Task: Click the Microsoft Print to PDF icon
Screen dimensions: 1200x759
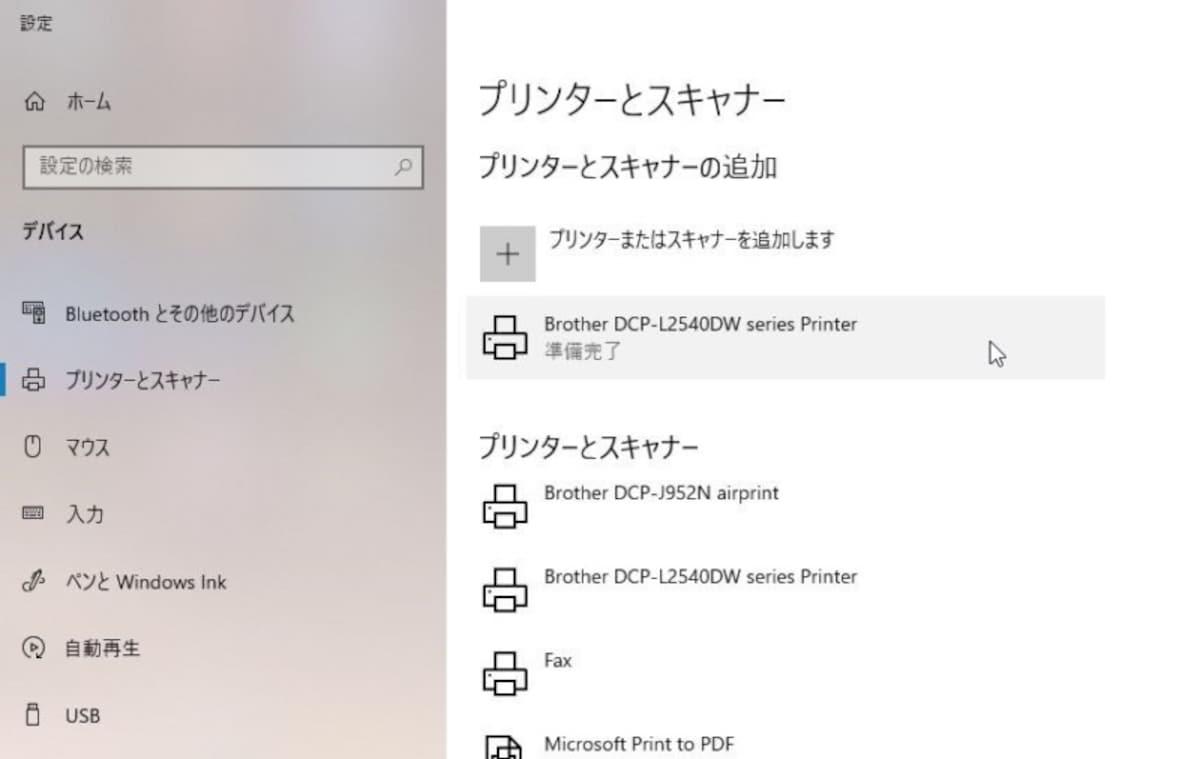Action: (505, 747)
